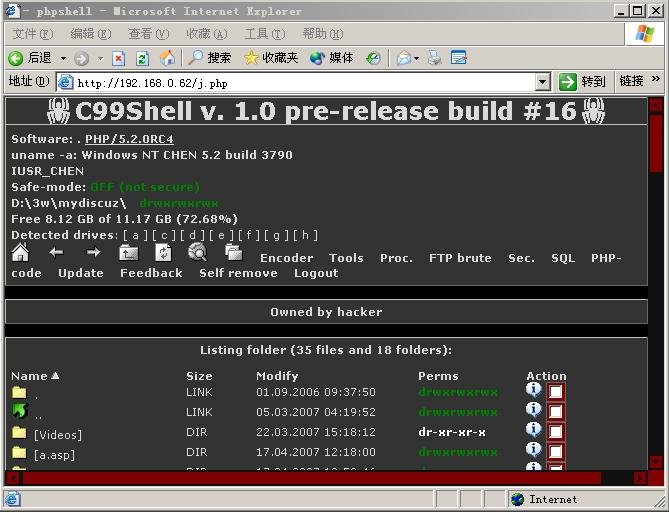Image resolution: width=669 pixels, height=512 pixels.
Task: Click the IE Back arrow icon
Action: 16,58
